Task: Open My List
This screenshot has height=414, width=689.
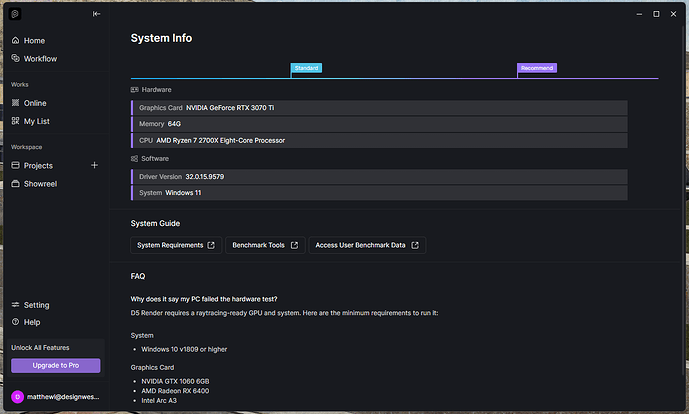Action: 36,121
